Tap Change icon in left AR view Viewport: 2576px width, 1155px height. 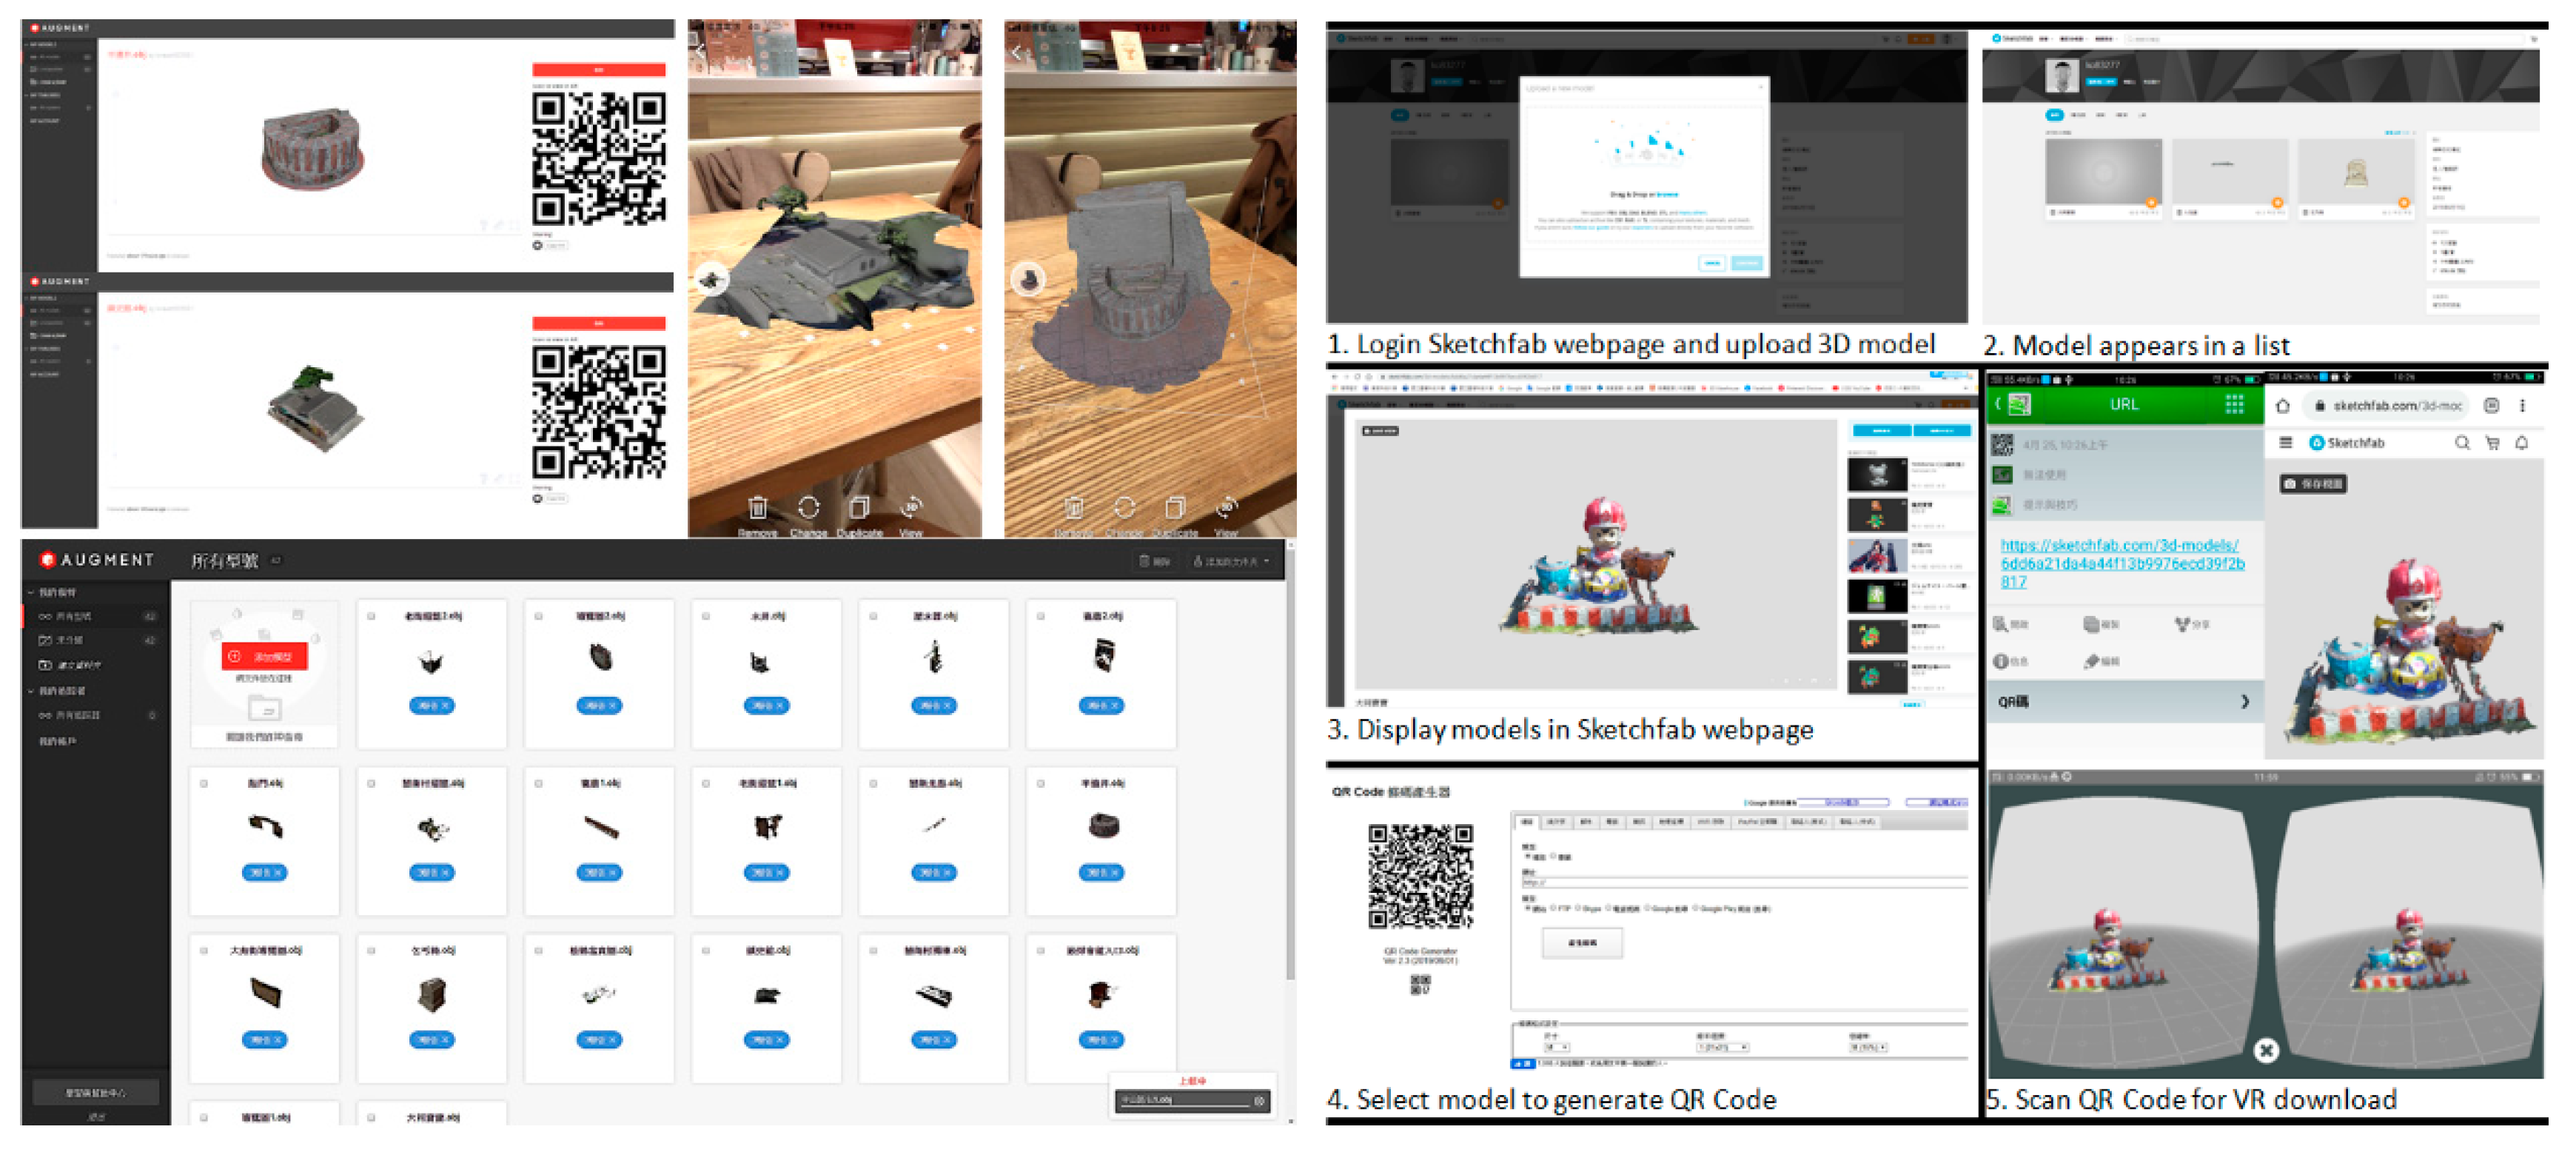coord(808,508)
